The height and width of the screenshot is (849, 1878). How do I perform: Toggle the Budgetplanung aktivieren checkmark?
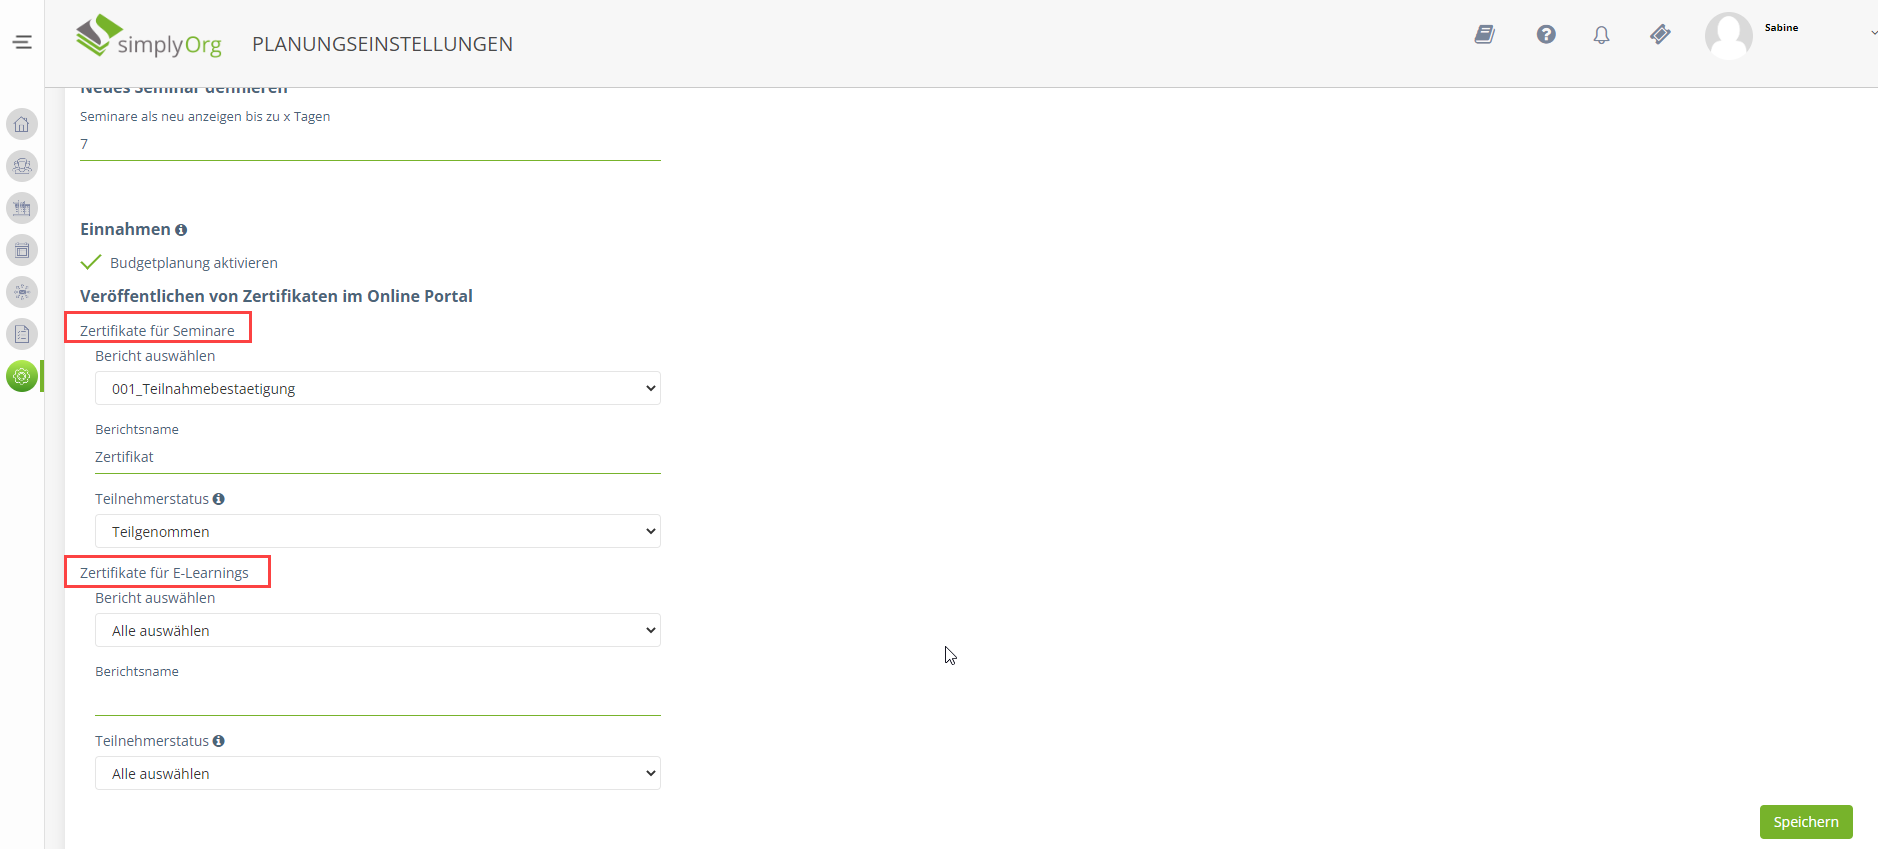pos(91,262)
